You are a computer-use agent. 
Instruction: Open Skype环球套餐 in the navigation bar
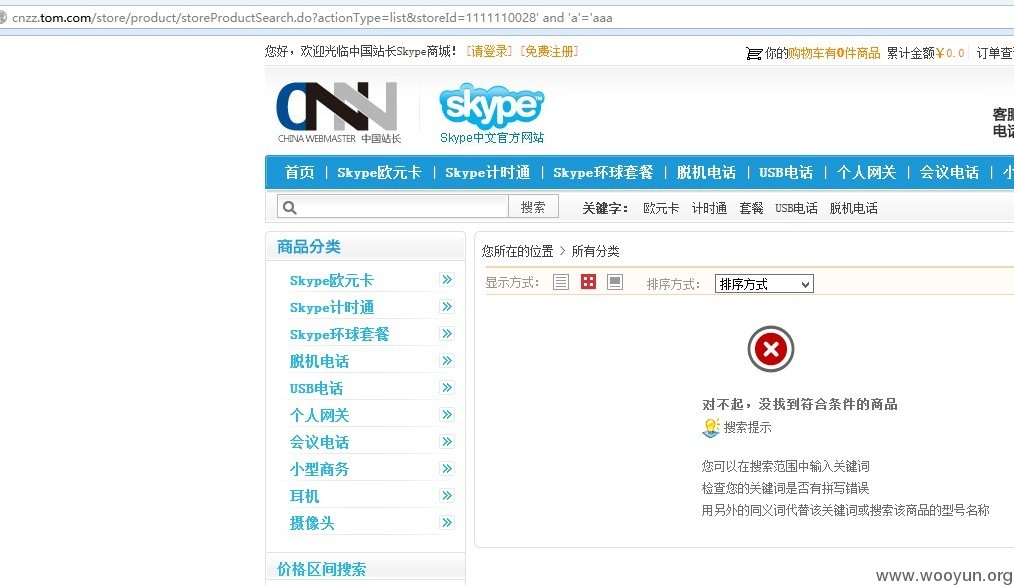tap(603, 172)
